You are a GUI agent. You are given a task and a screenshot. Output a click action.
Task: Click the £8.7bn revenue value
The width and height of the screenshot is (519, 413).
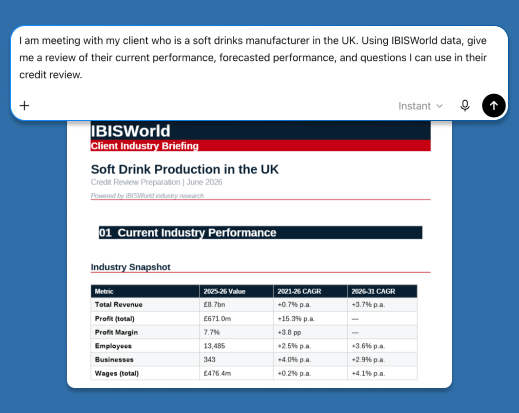214,305
